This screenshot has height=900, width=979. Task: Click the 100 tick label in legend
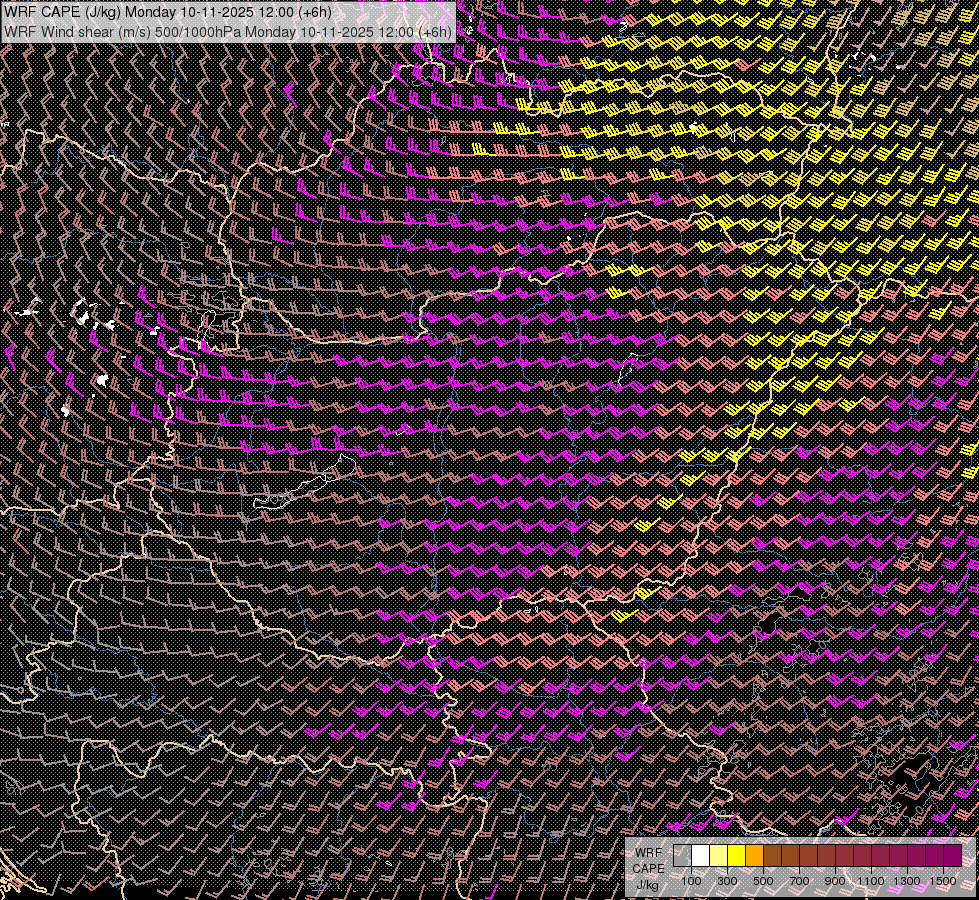(x=691, y=880)
